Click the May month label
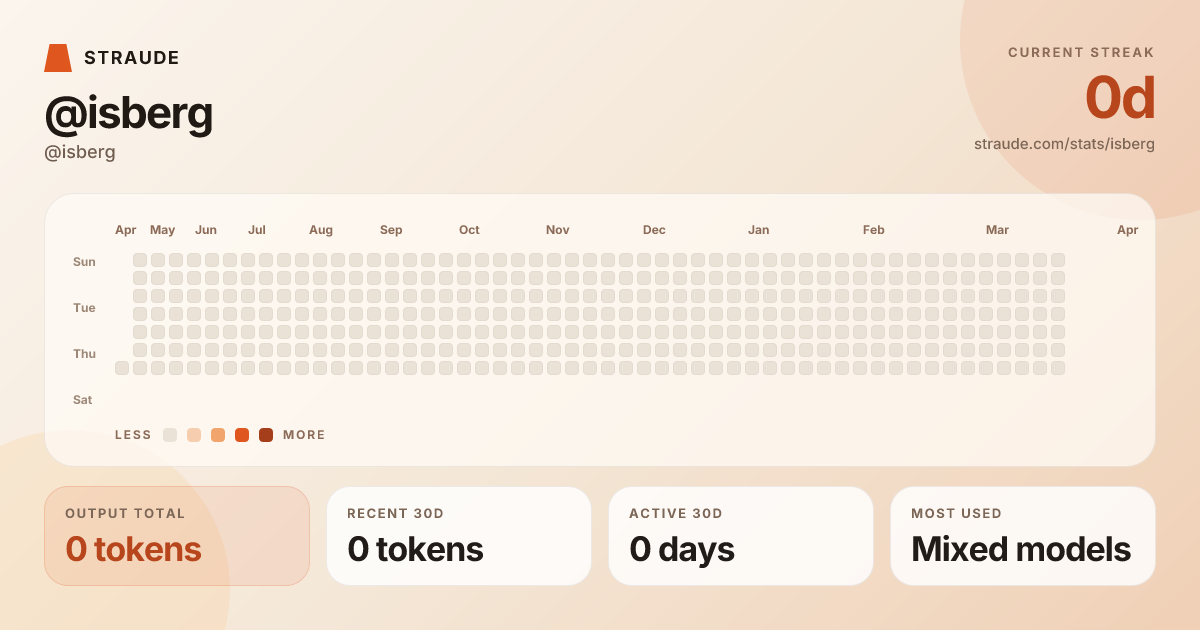Image resolution: width=1200 pixels, height=630 pixels. click(162, 230)
